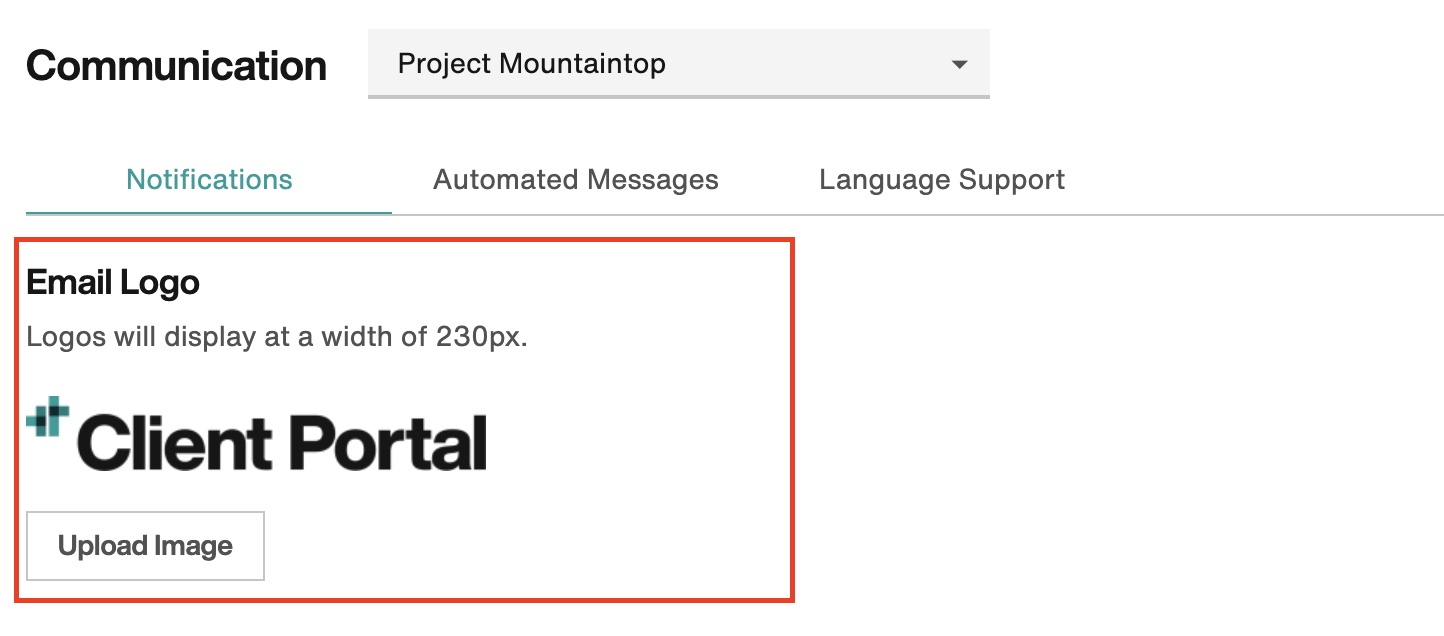Click the word Support in Language Support tab
1444x636 pixels.
click(x=1012, y=180)
